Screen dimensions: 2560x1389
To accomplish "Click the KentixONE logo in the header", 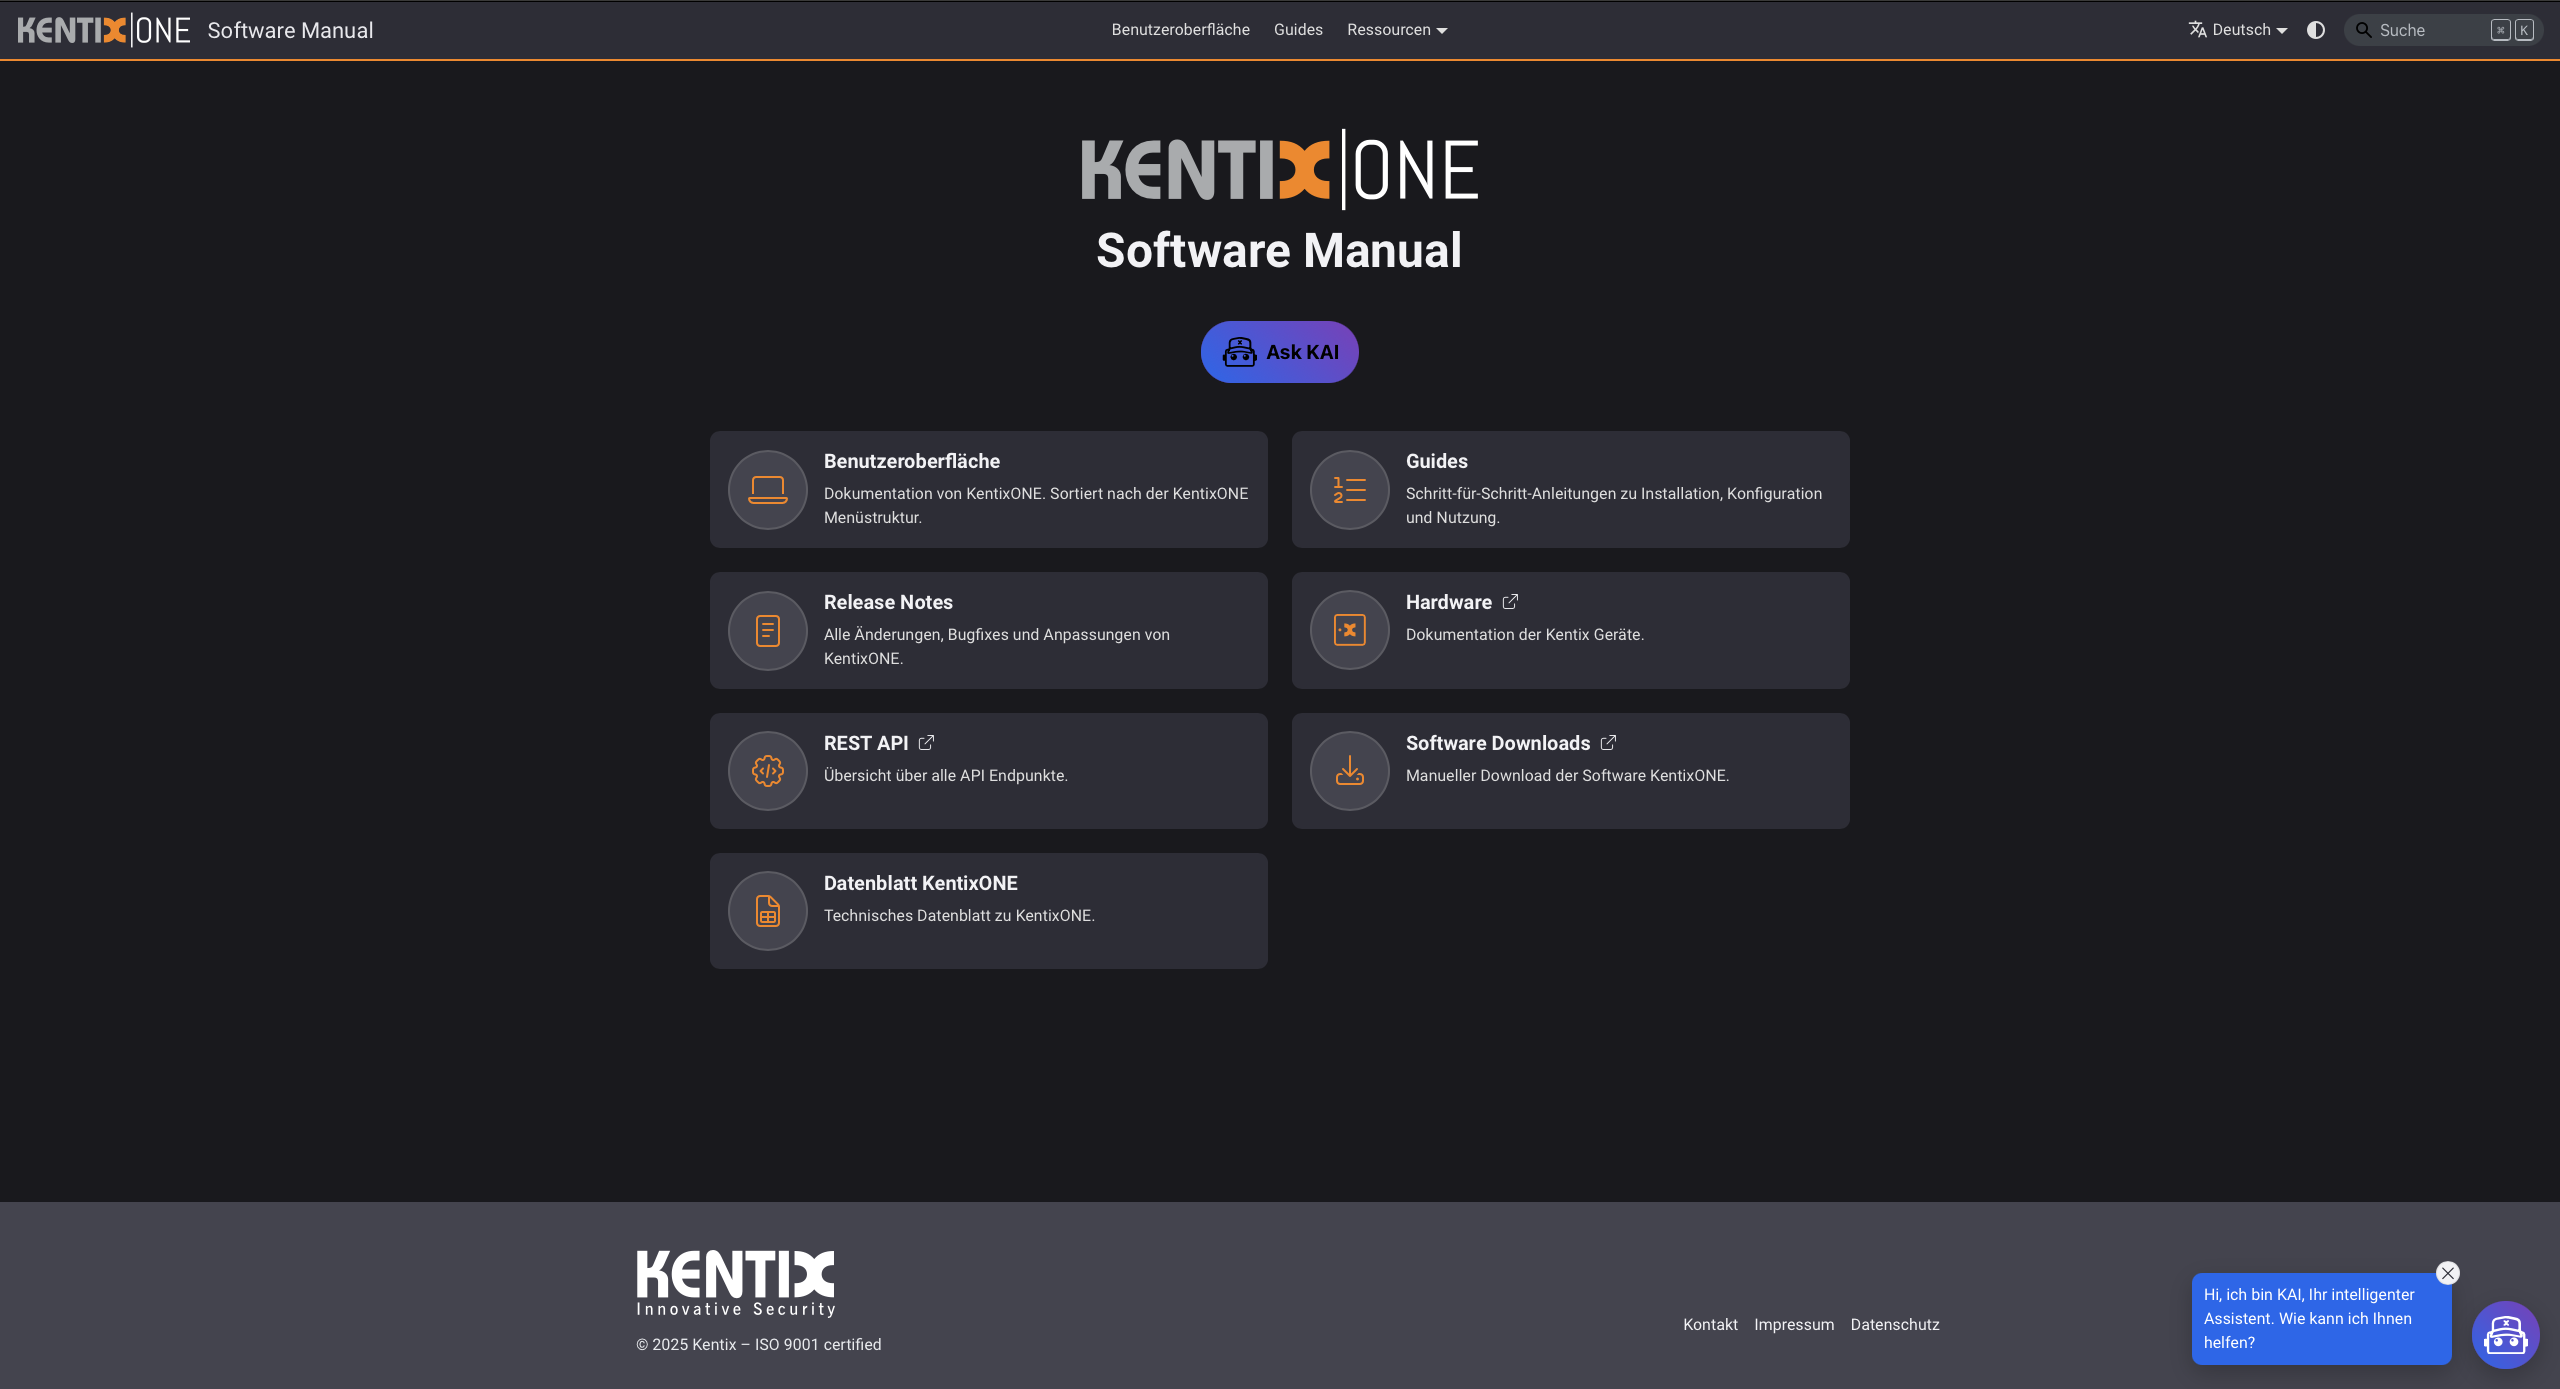I will point(103,29).
